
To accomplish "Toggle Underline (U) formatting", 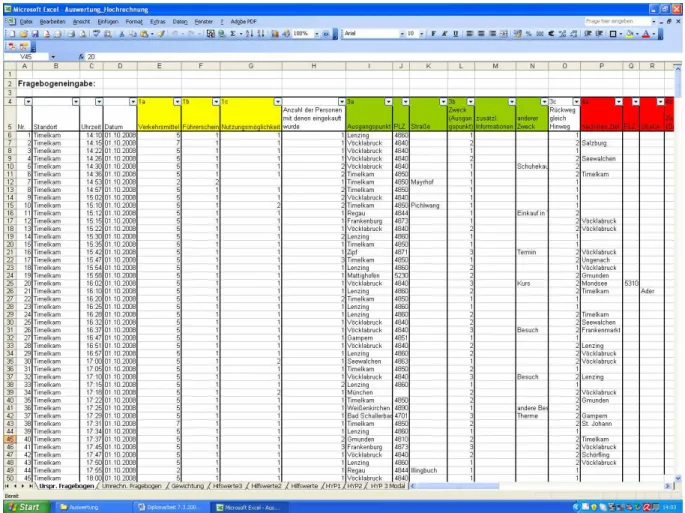I will point(456,34).
